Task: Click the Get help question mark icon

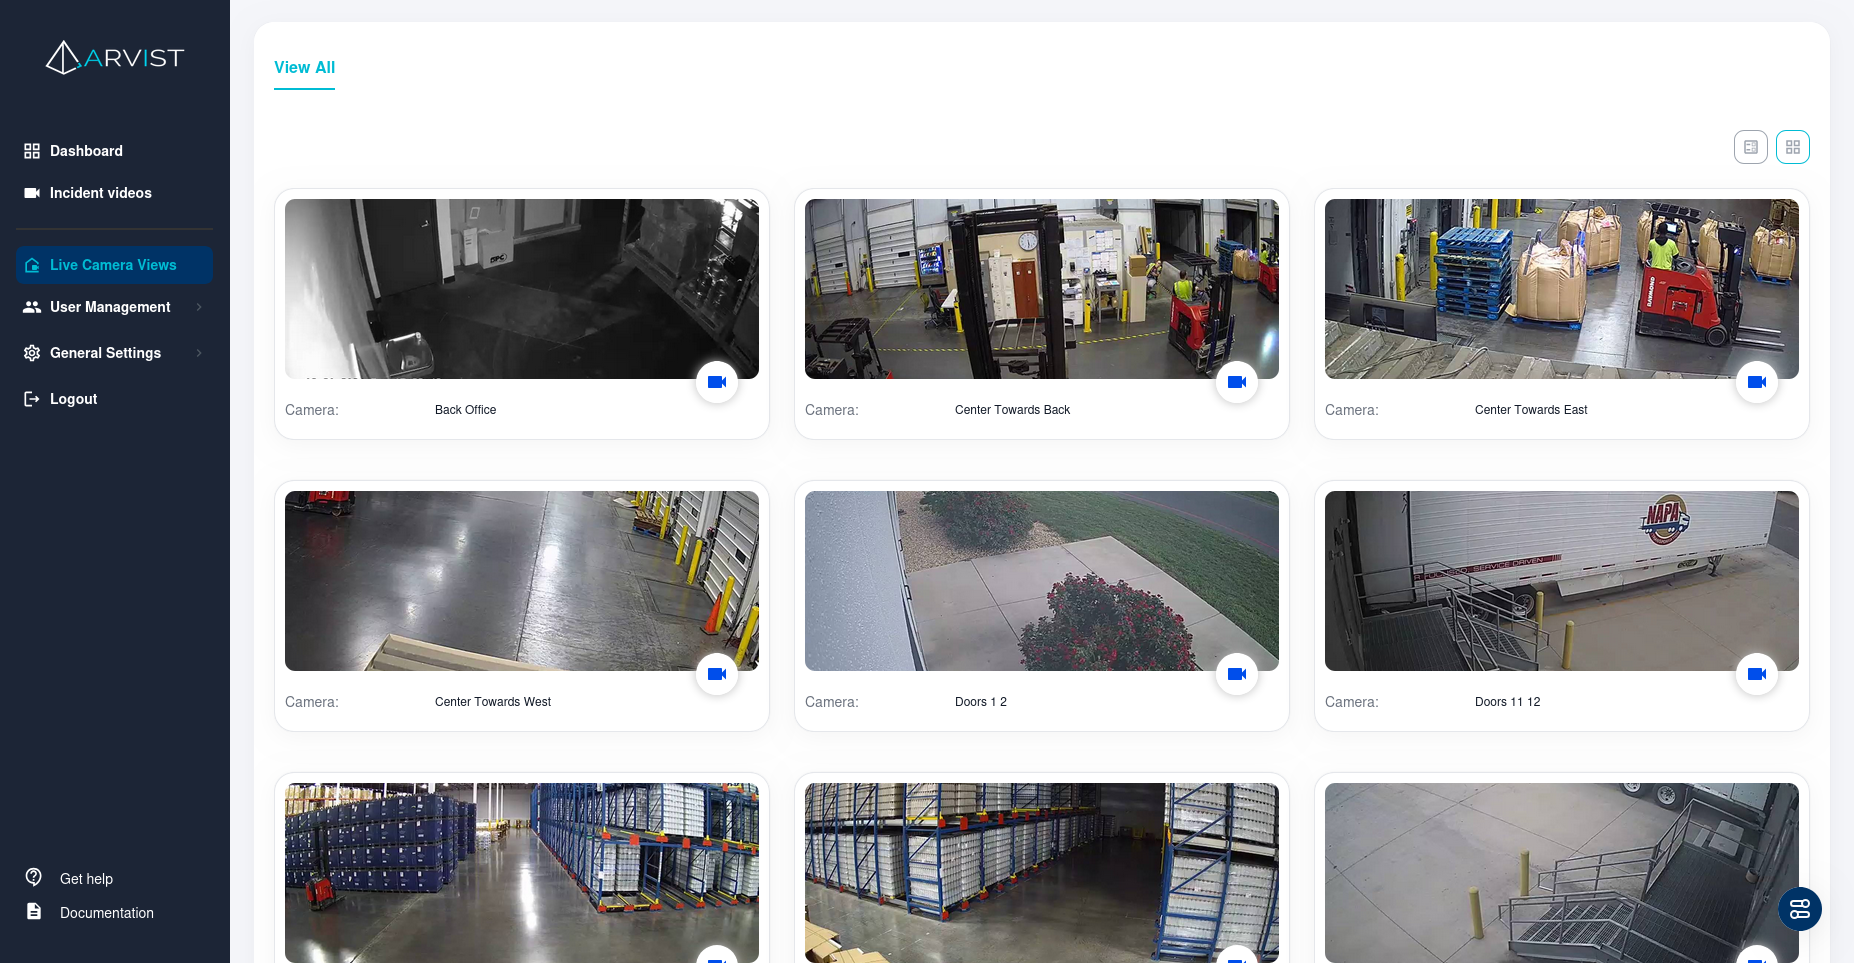Action: (33, 877)
